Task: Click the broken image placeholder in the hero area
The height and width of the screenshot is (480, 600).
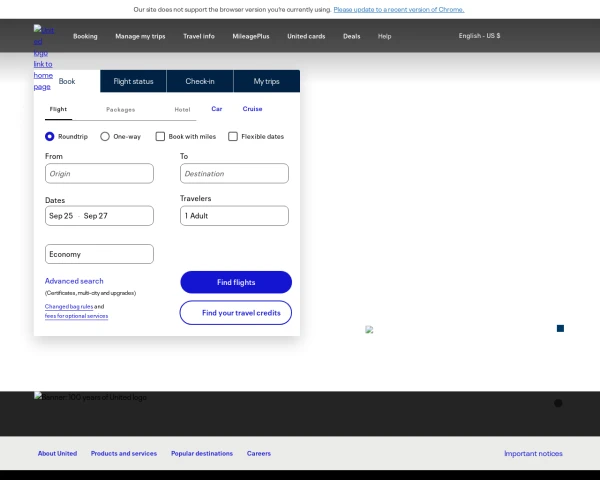Action: (x=369, y=330)
